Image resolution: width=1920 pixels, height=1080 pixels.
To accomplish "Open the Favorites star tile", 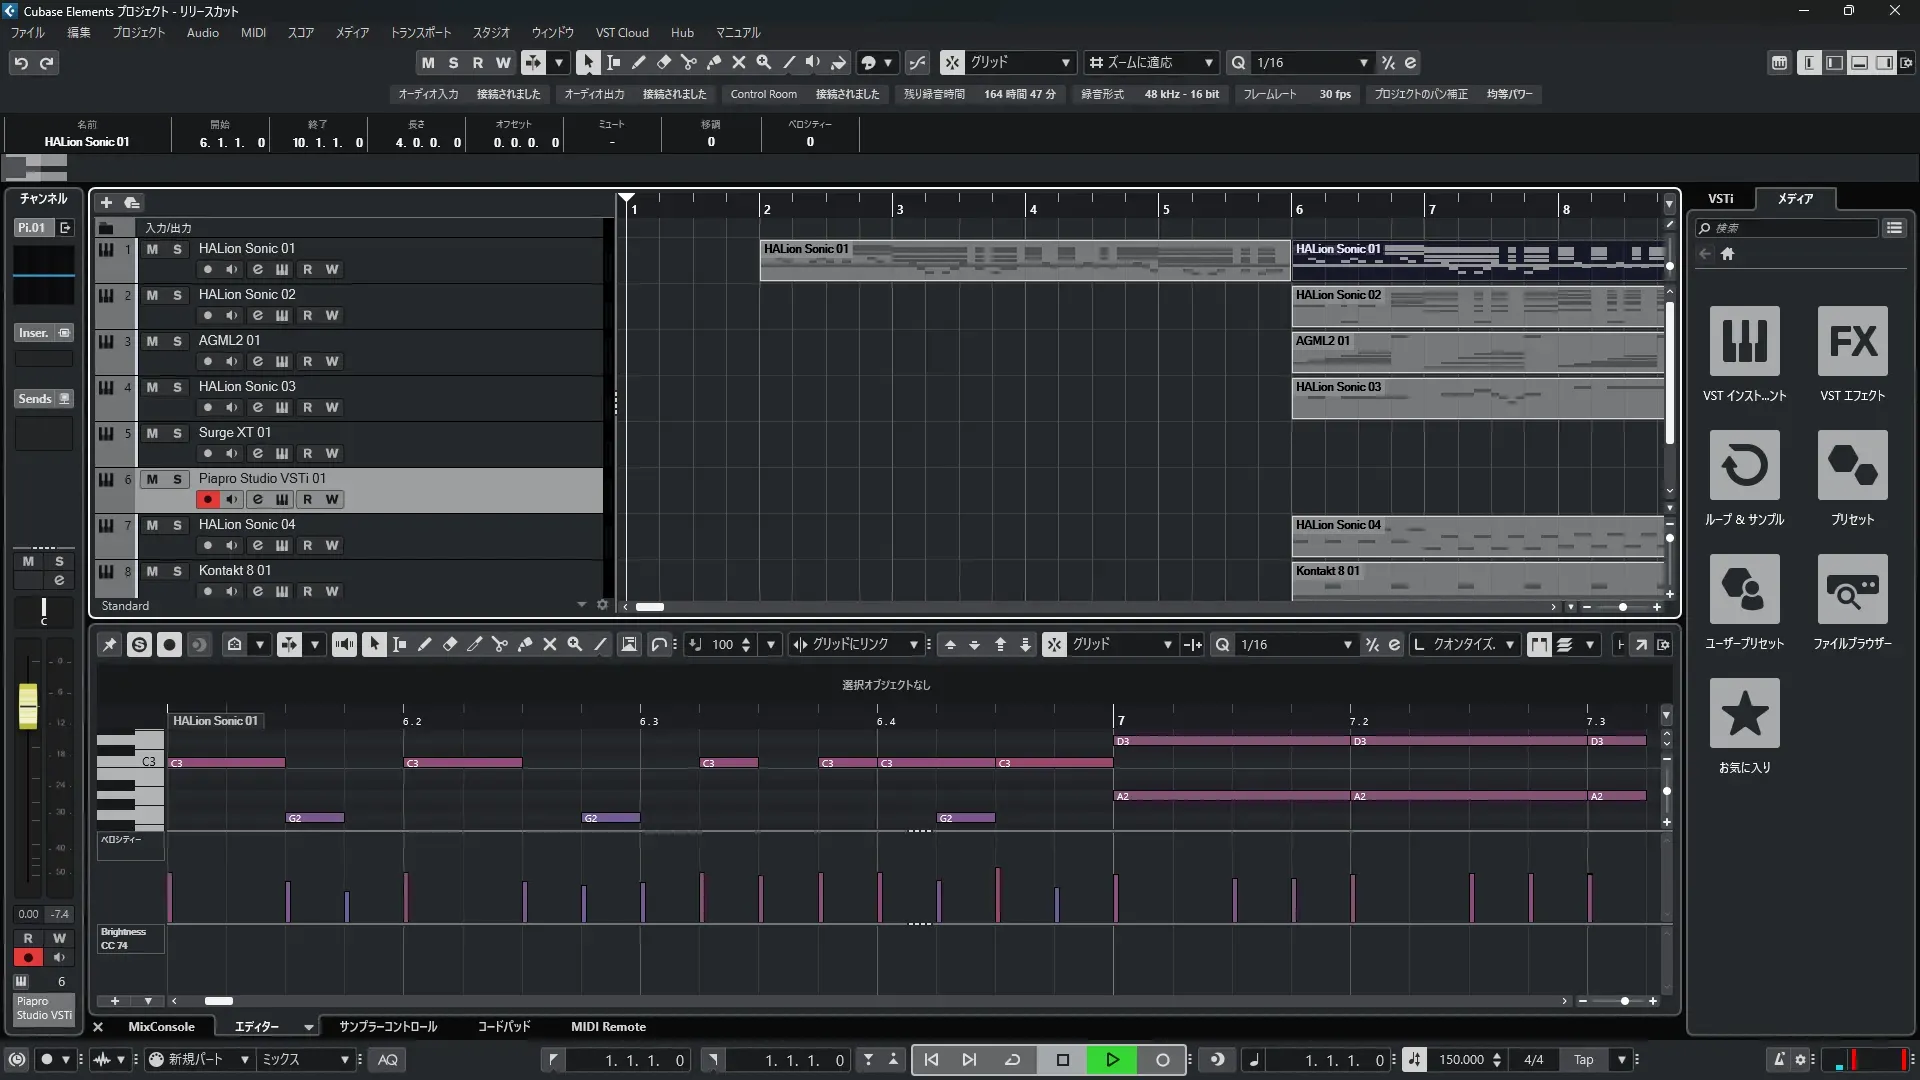I will pyautogui.click(x=1744, y=713).
